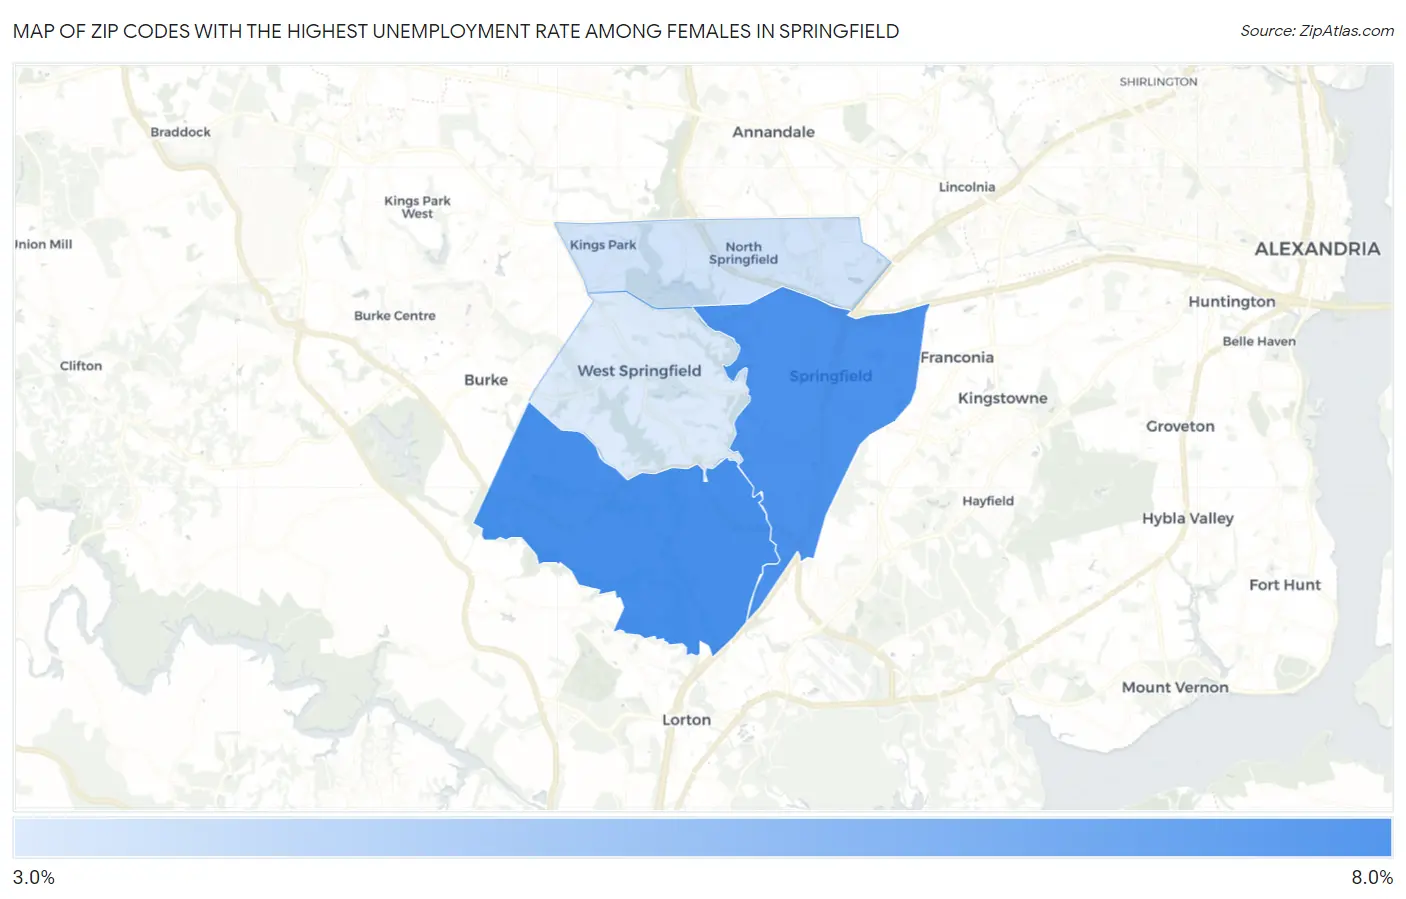This screenshot has height=899, width=1406.
Task: Click the North Springfield area label
Action: point(743,253)
